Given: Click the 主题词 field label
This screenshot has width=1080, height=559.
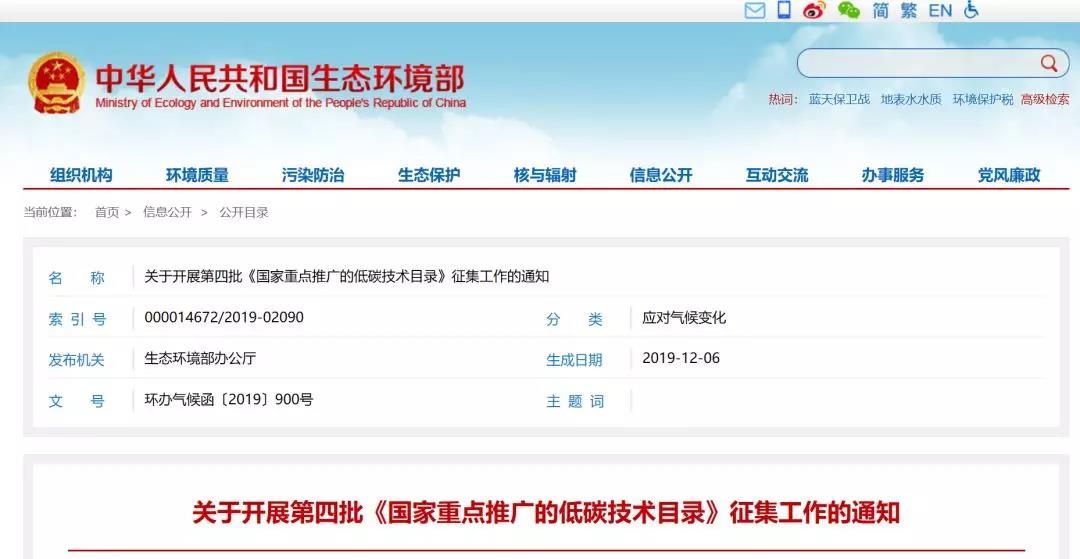Looking at the screenshot, I should click(575, 401).
